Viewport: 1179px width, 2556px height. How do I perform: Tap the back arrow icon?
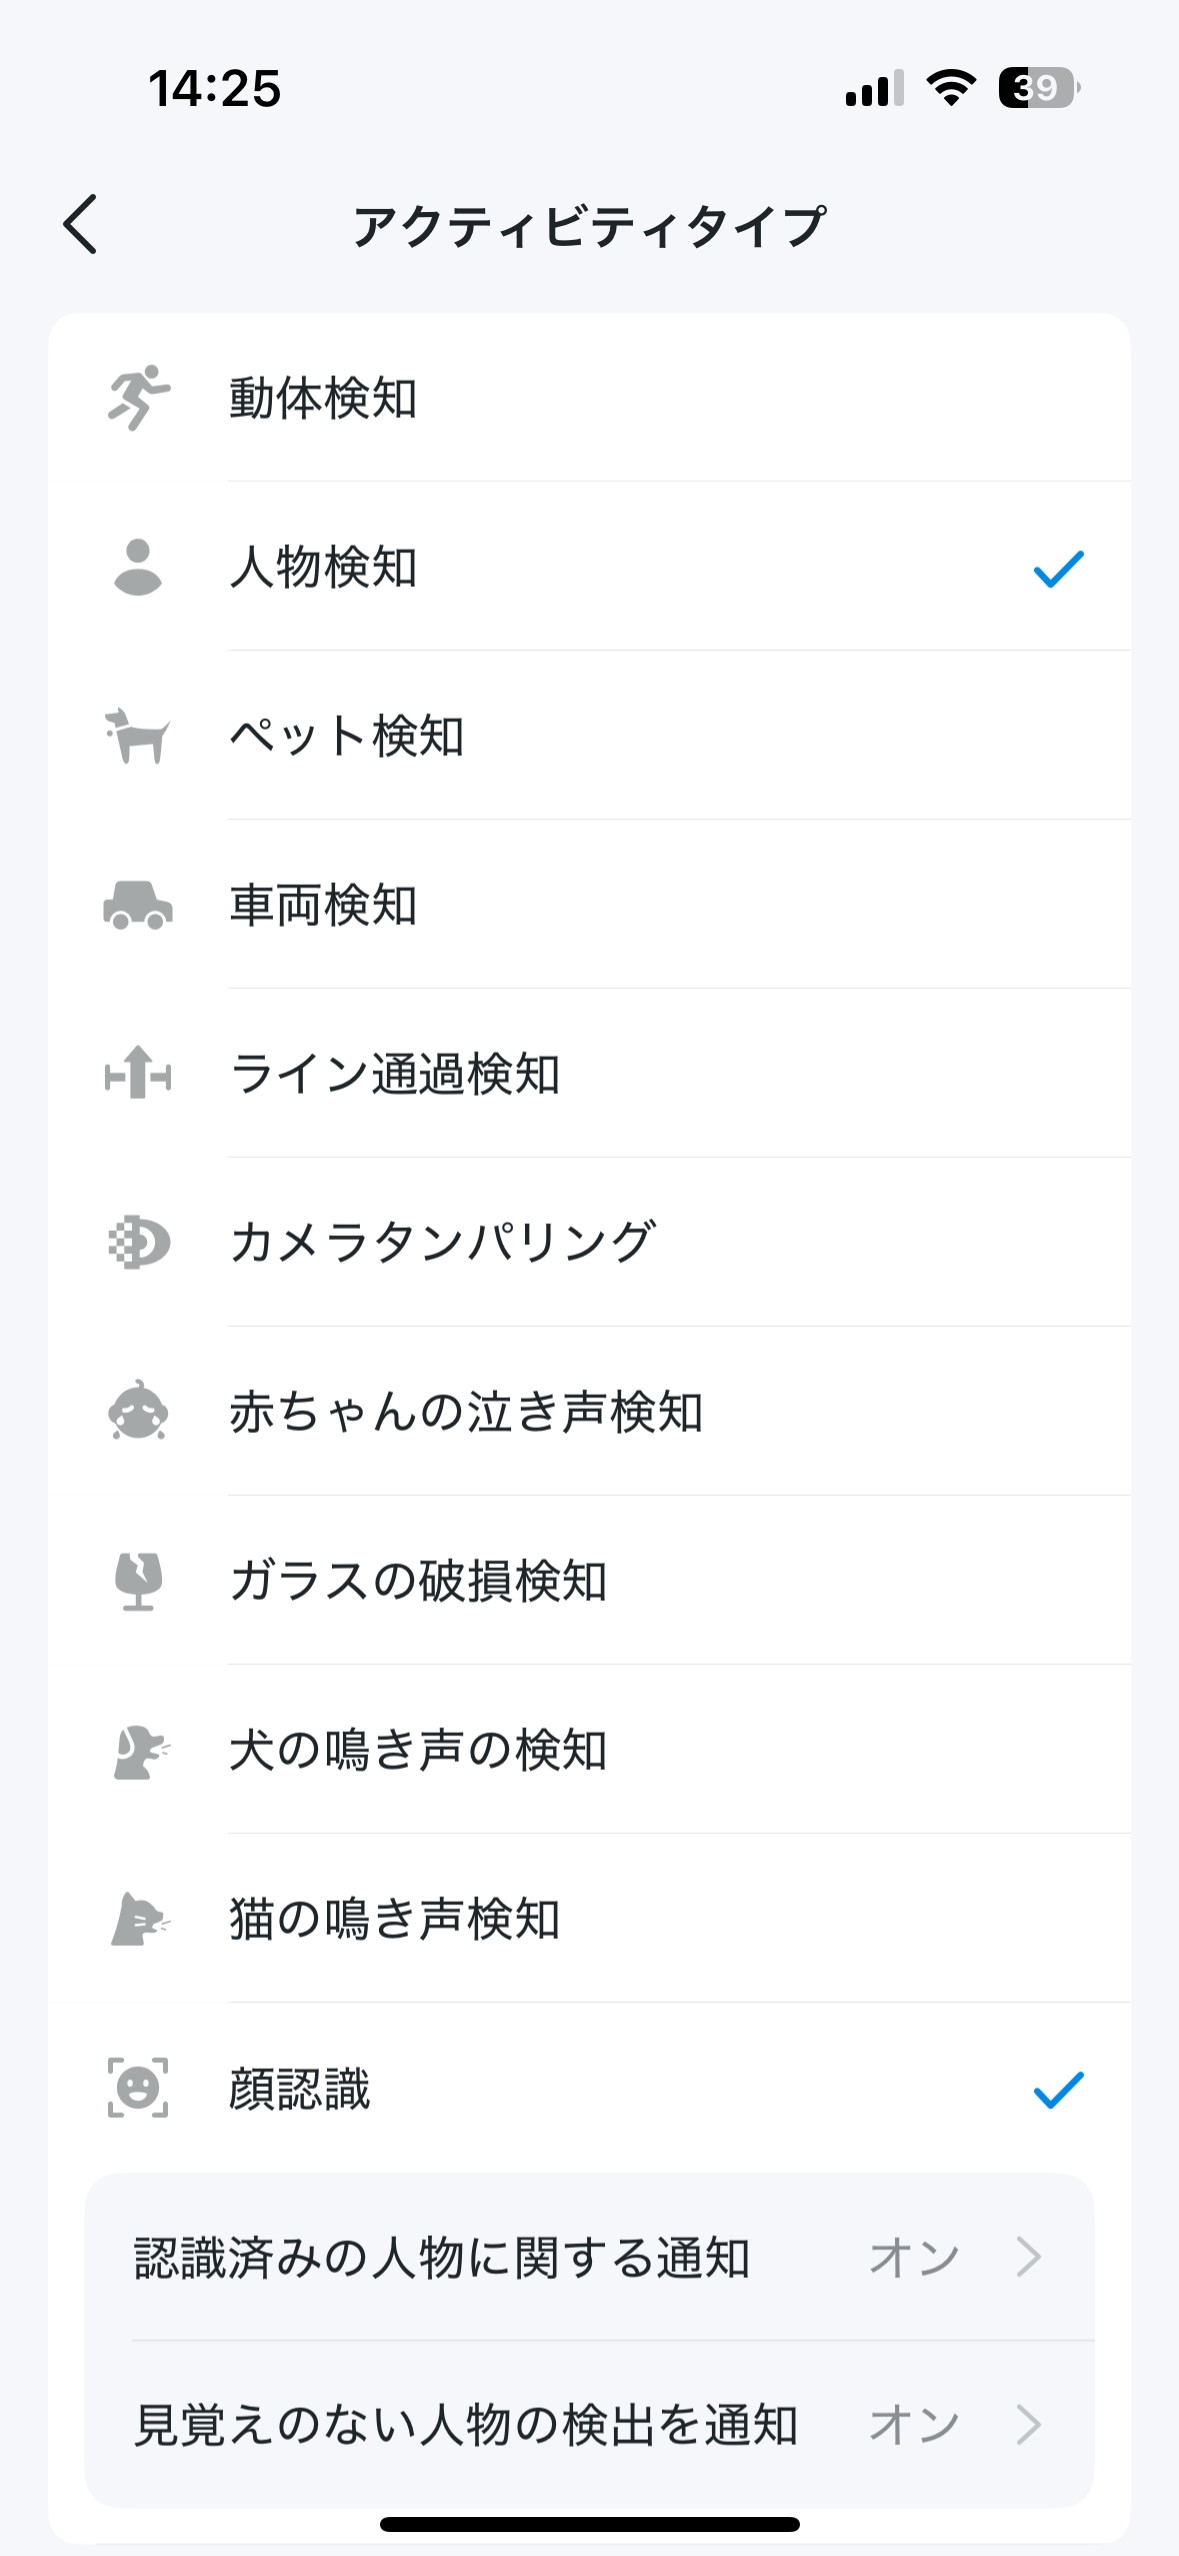pos(81,225)
